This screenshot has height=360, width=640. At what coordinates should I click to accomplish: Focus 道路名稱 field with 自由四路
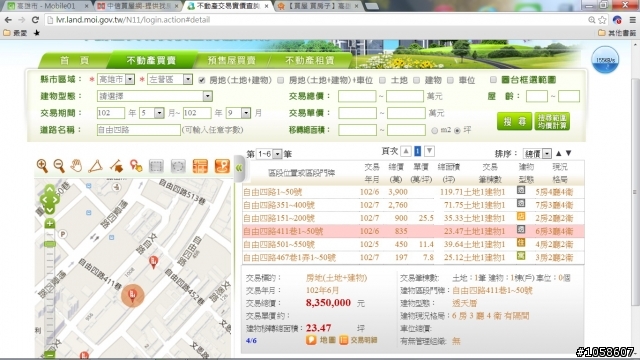pyautogui.click(x=139, y=130)
